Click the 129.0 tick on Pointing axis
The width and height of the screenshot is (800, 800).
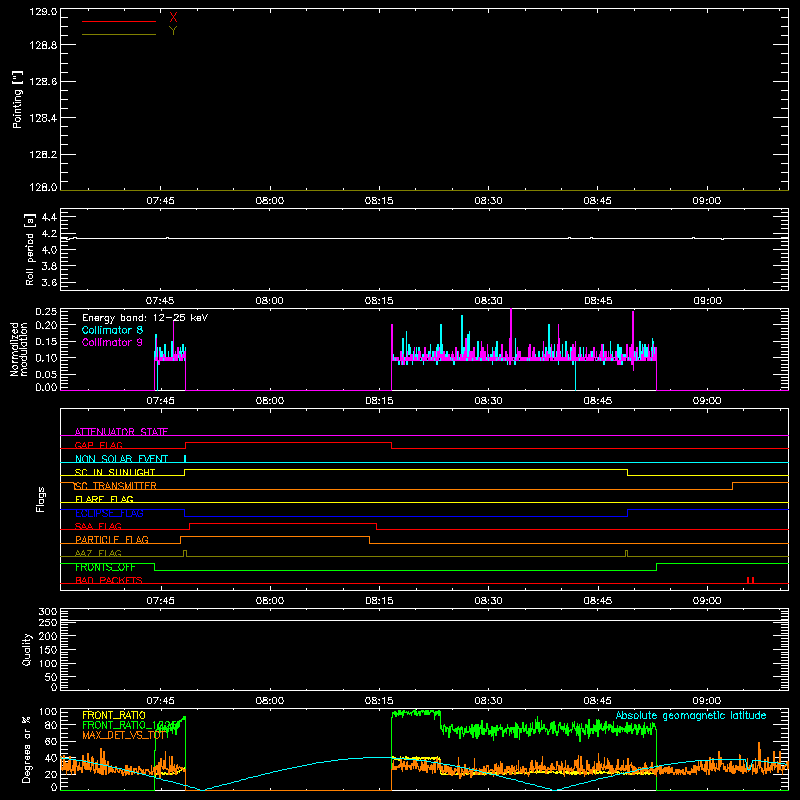(x=43, y=11)
